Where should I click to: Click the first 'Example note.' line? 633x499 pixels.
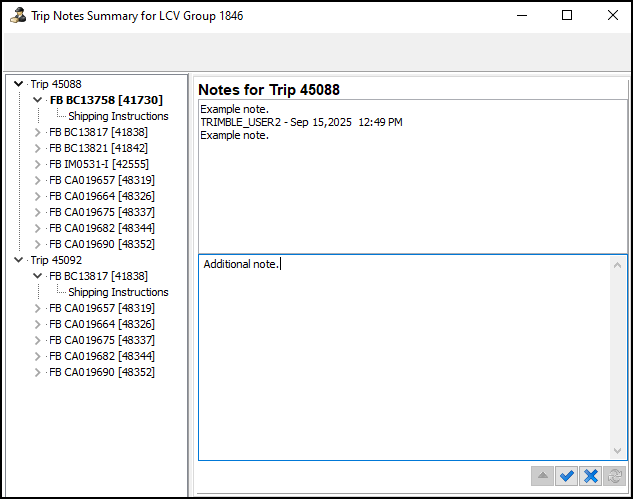[x=235, y=109]
